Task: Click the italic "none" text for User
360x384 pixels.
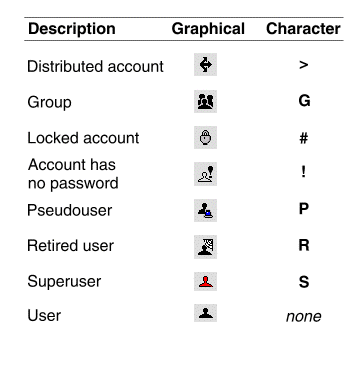Action: (x=304, y=316)
